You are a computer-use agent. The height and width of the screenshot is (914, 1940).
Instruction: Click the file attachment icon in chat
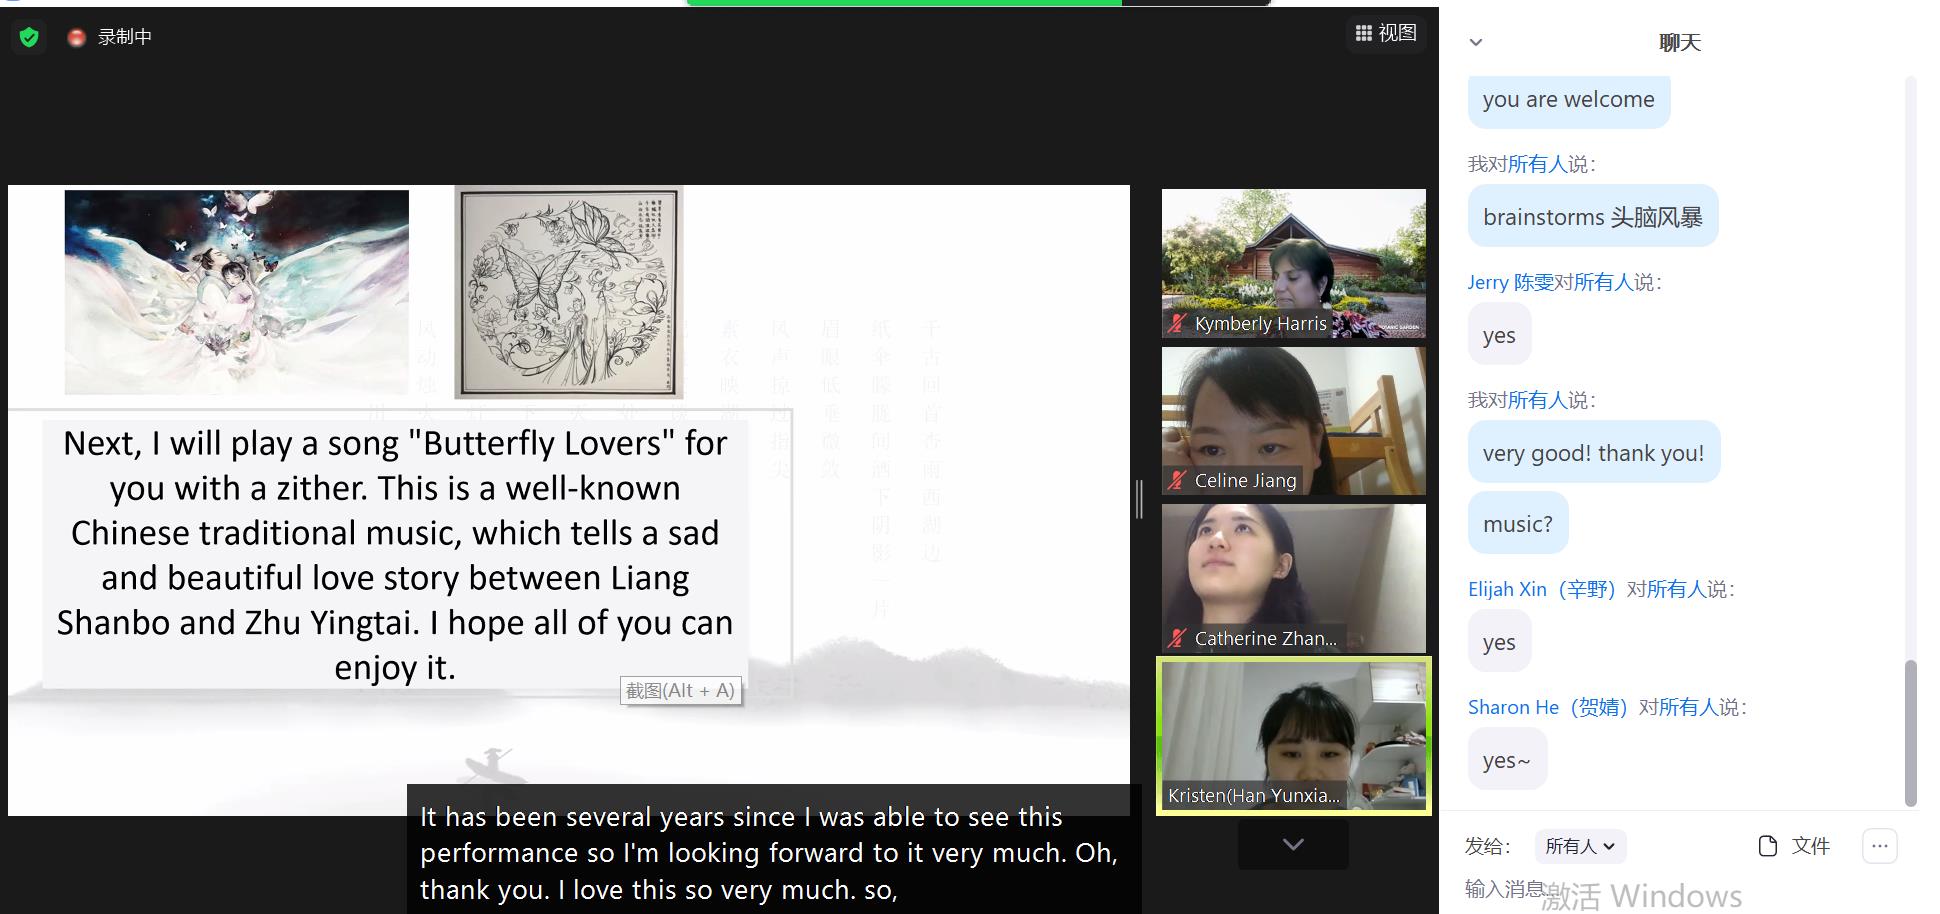tap(1767, 846)
